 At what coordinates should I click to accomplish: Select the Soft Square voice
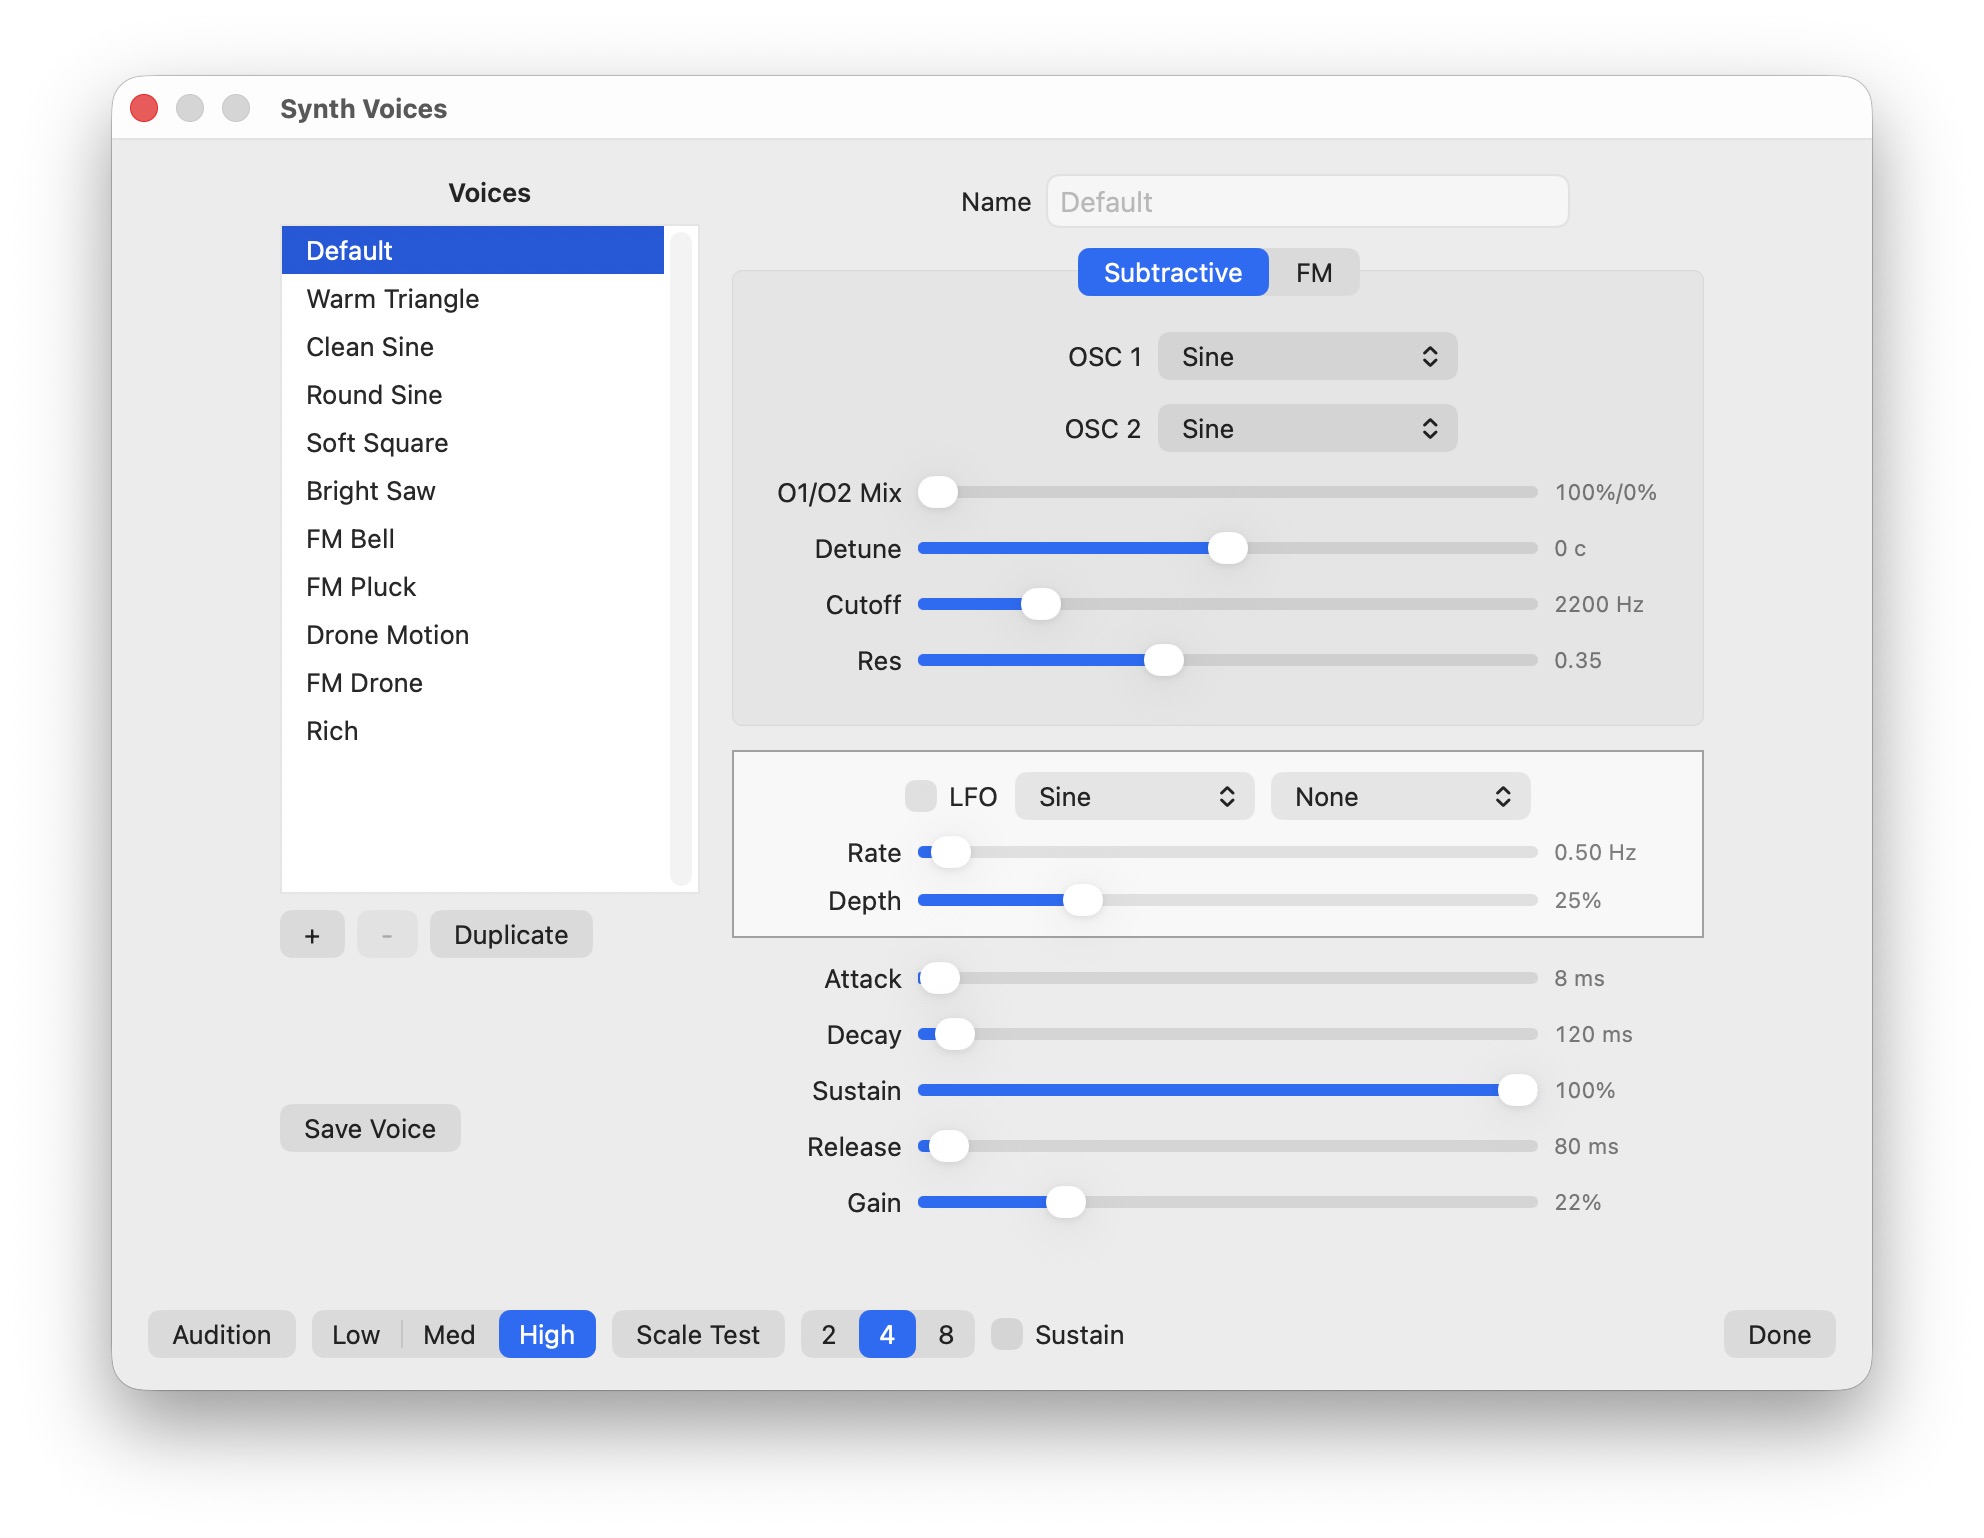pyautogui.click(x=473, y=442)
